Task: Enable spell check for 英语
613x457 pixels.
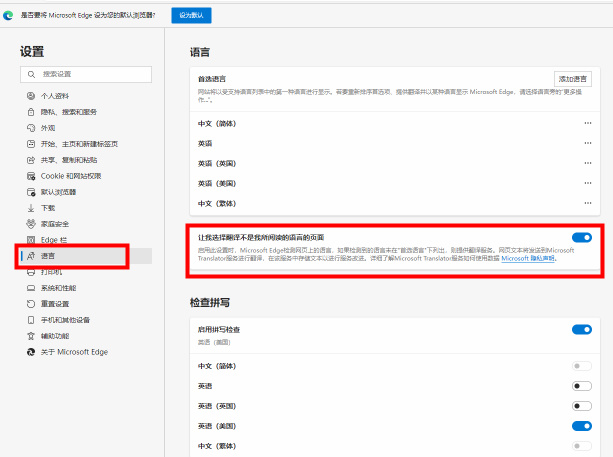Action: pos(582,386)
